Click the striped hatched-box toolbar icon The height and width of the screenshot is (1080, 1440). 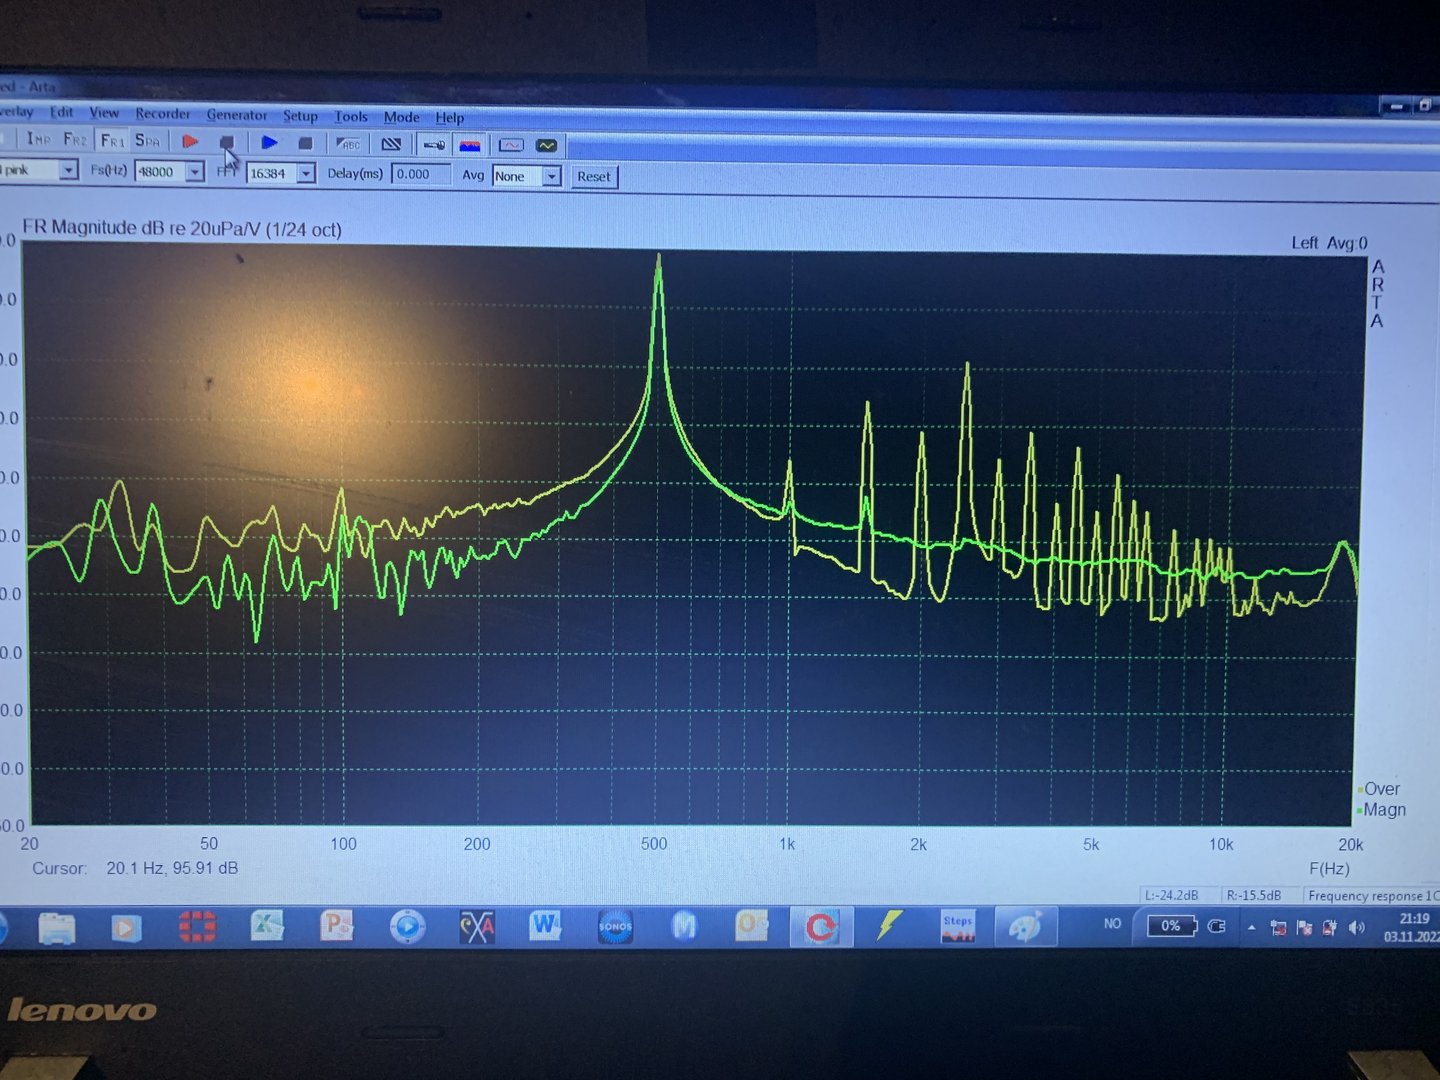[x=391, y=144]
